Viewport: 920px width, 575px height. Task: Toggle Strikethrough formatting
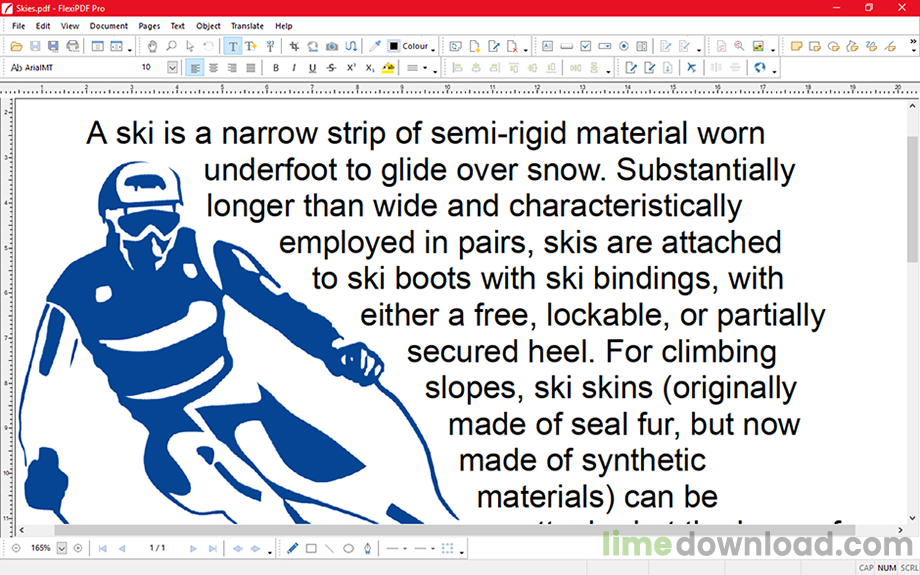pos(332,68)
